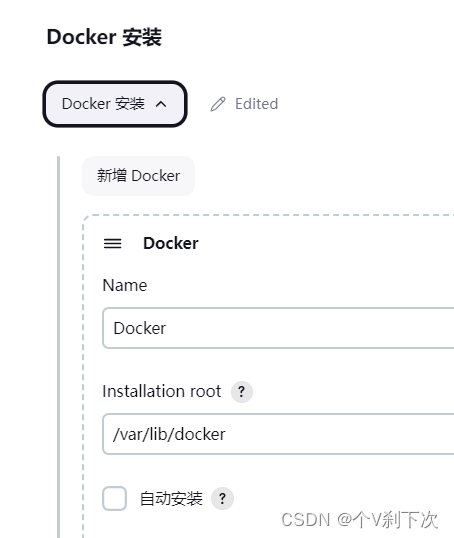This screenshot has height=538, width=454.
Task: Click the vertical section indent line
Action: click(58, 347)
